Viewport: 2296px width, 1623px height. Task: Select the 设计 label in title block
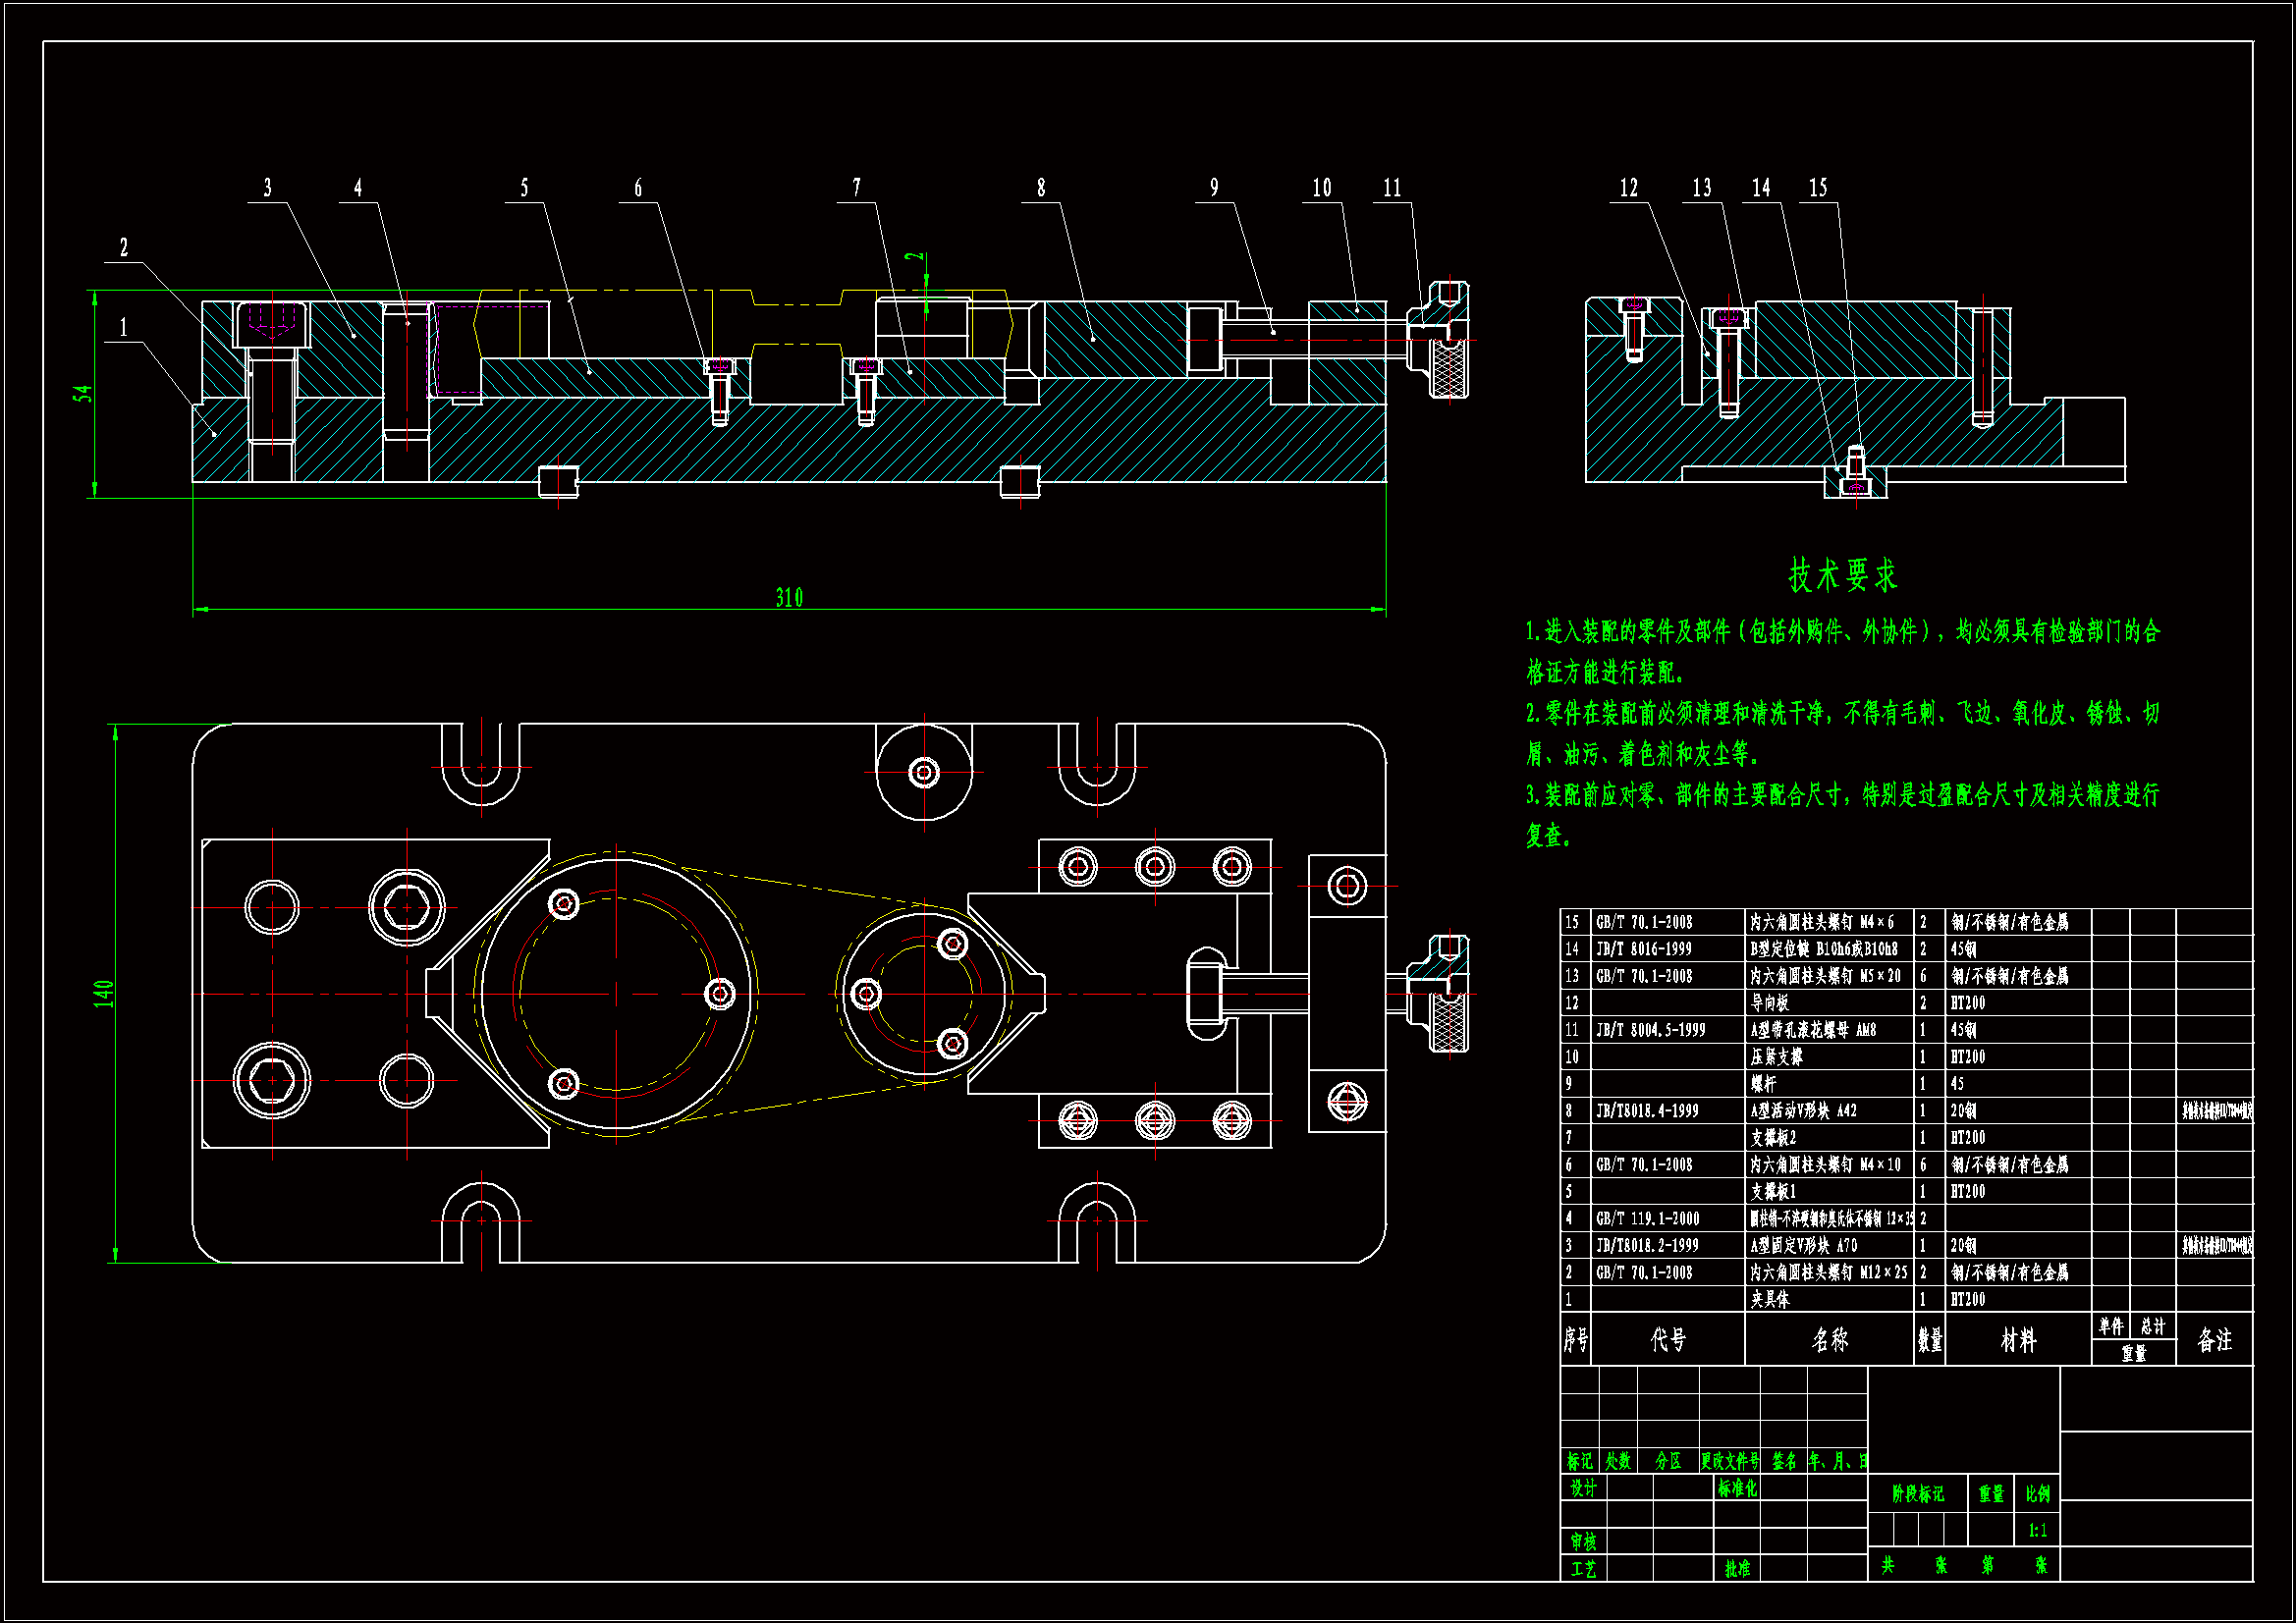[1583, 1488]
